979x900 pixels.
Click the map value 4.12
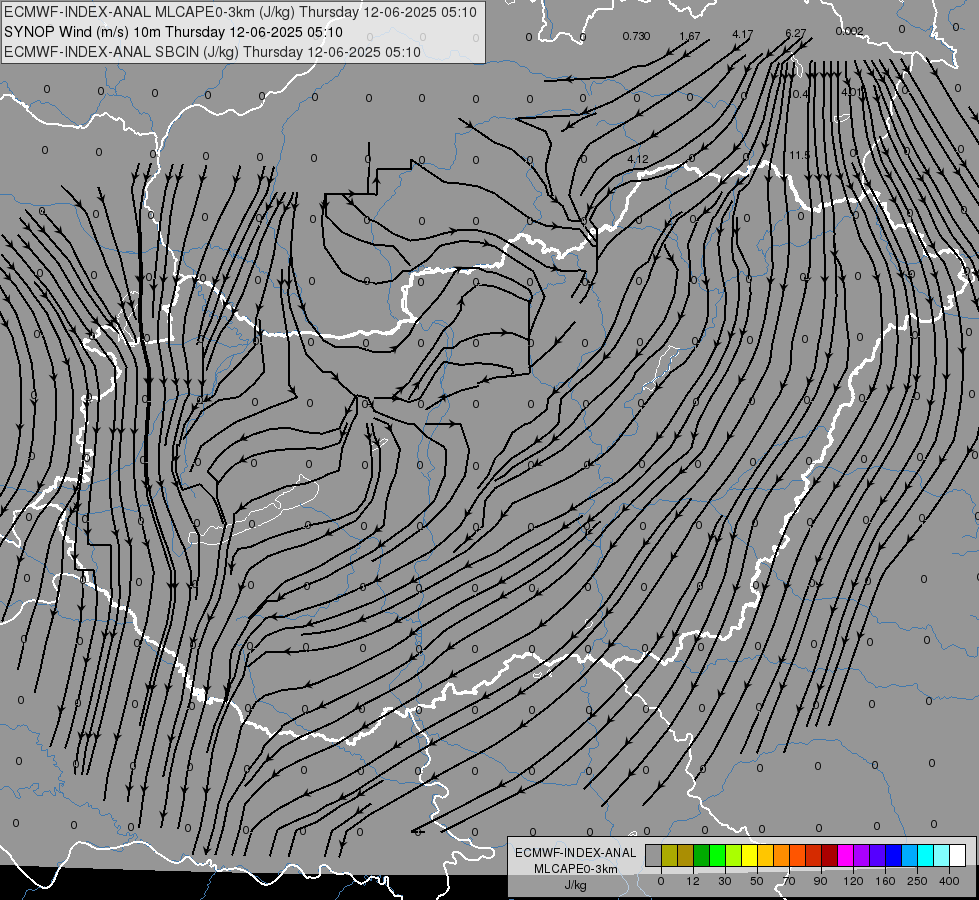tap(637, 159)
